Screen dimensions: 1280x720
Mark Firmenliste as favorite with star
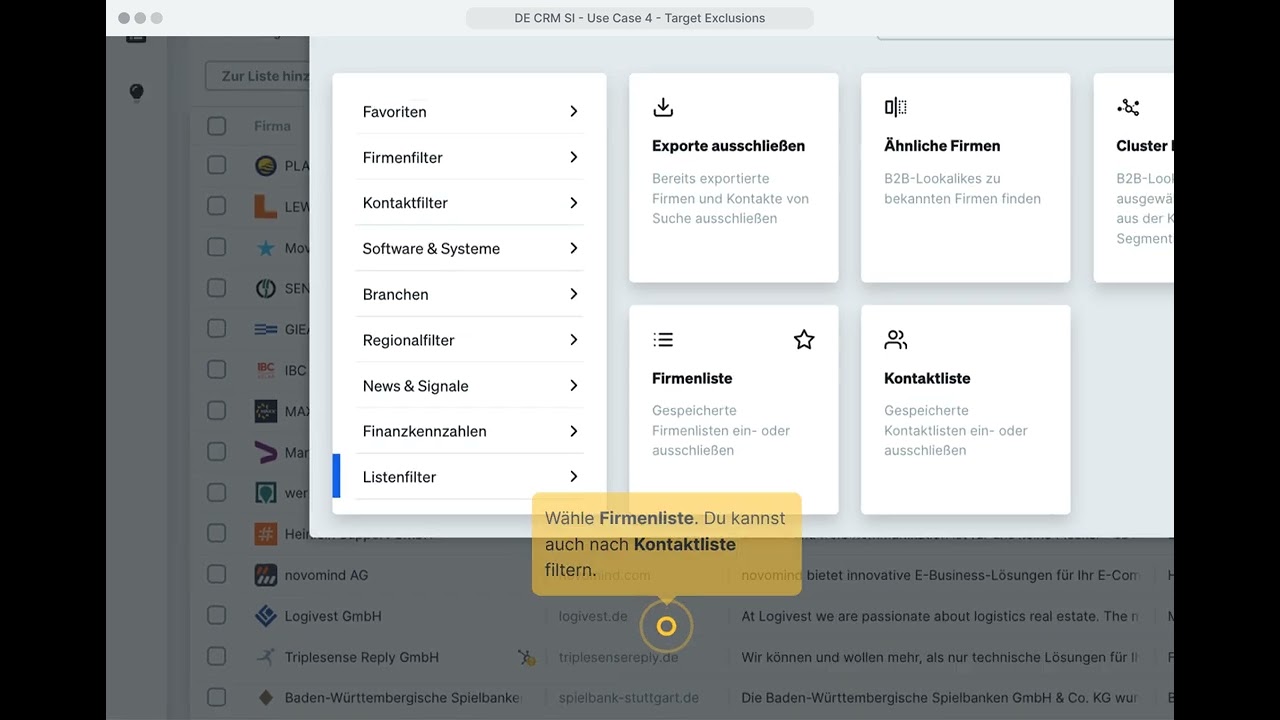tap(804, 340)
